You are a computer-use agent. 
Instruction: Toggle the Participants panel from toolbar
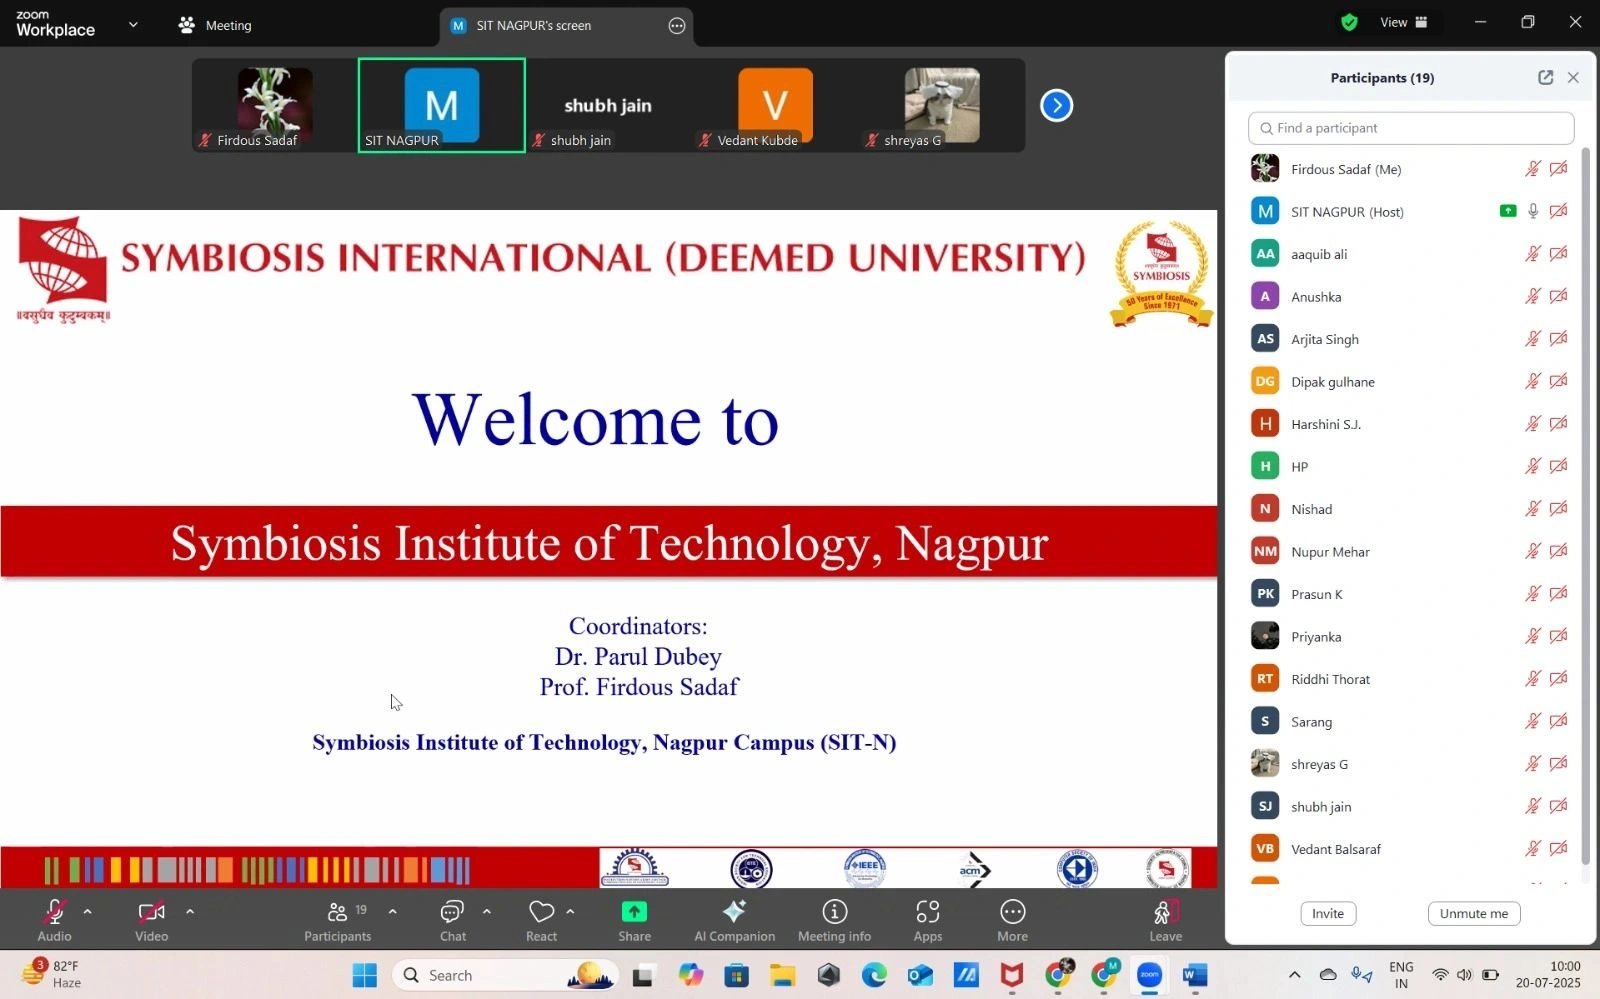[x=338, y=919]
